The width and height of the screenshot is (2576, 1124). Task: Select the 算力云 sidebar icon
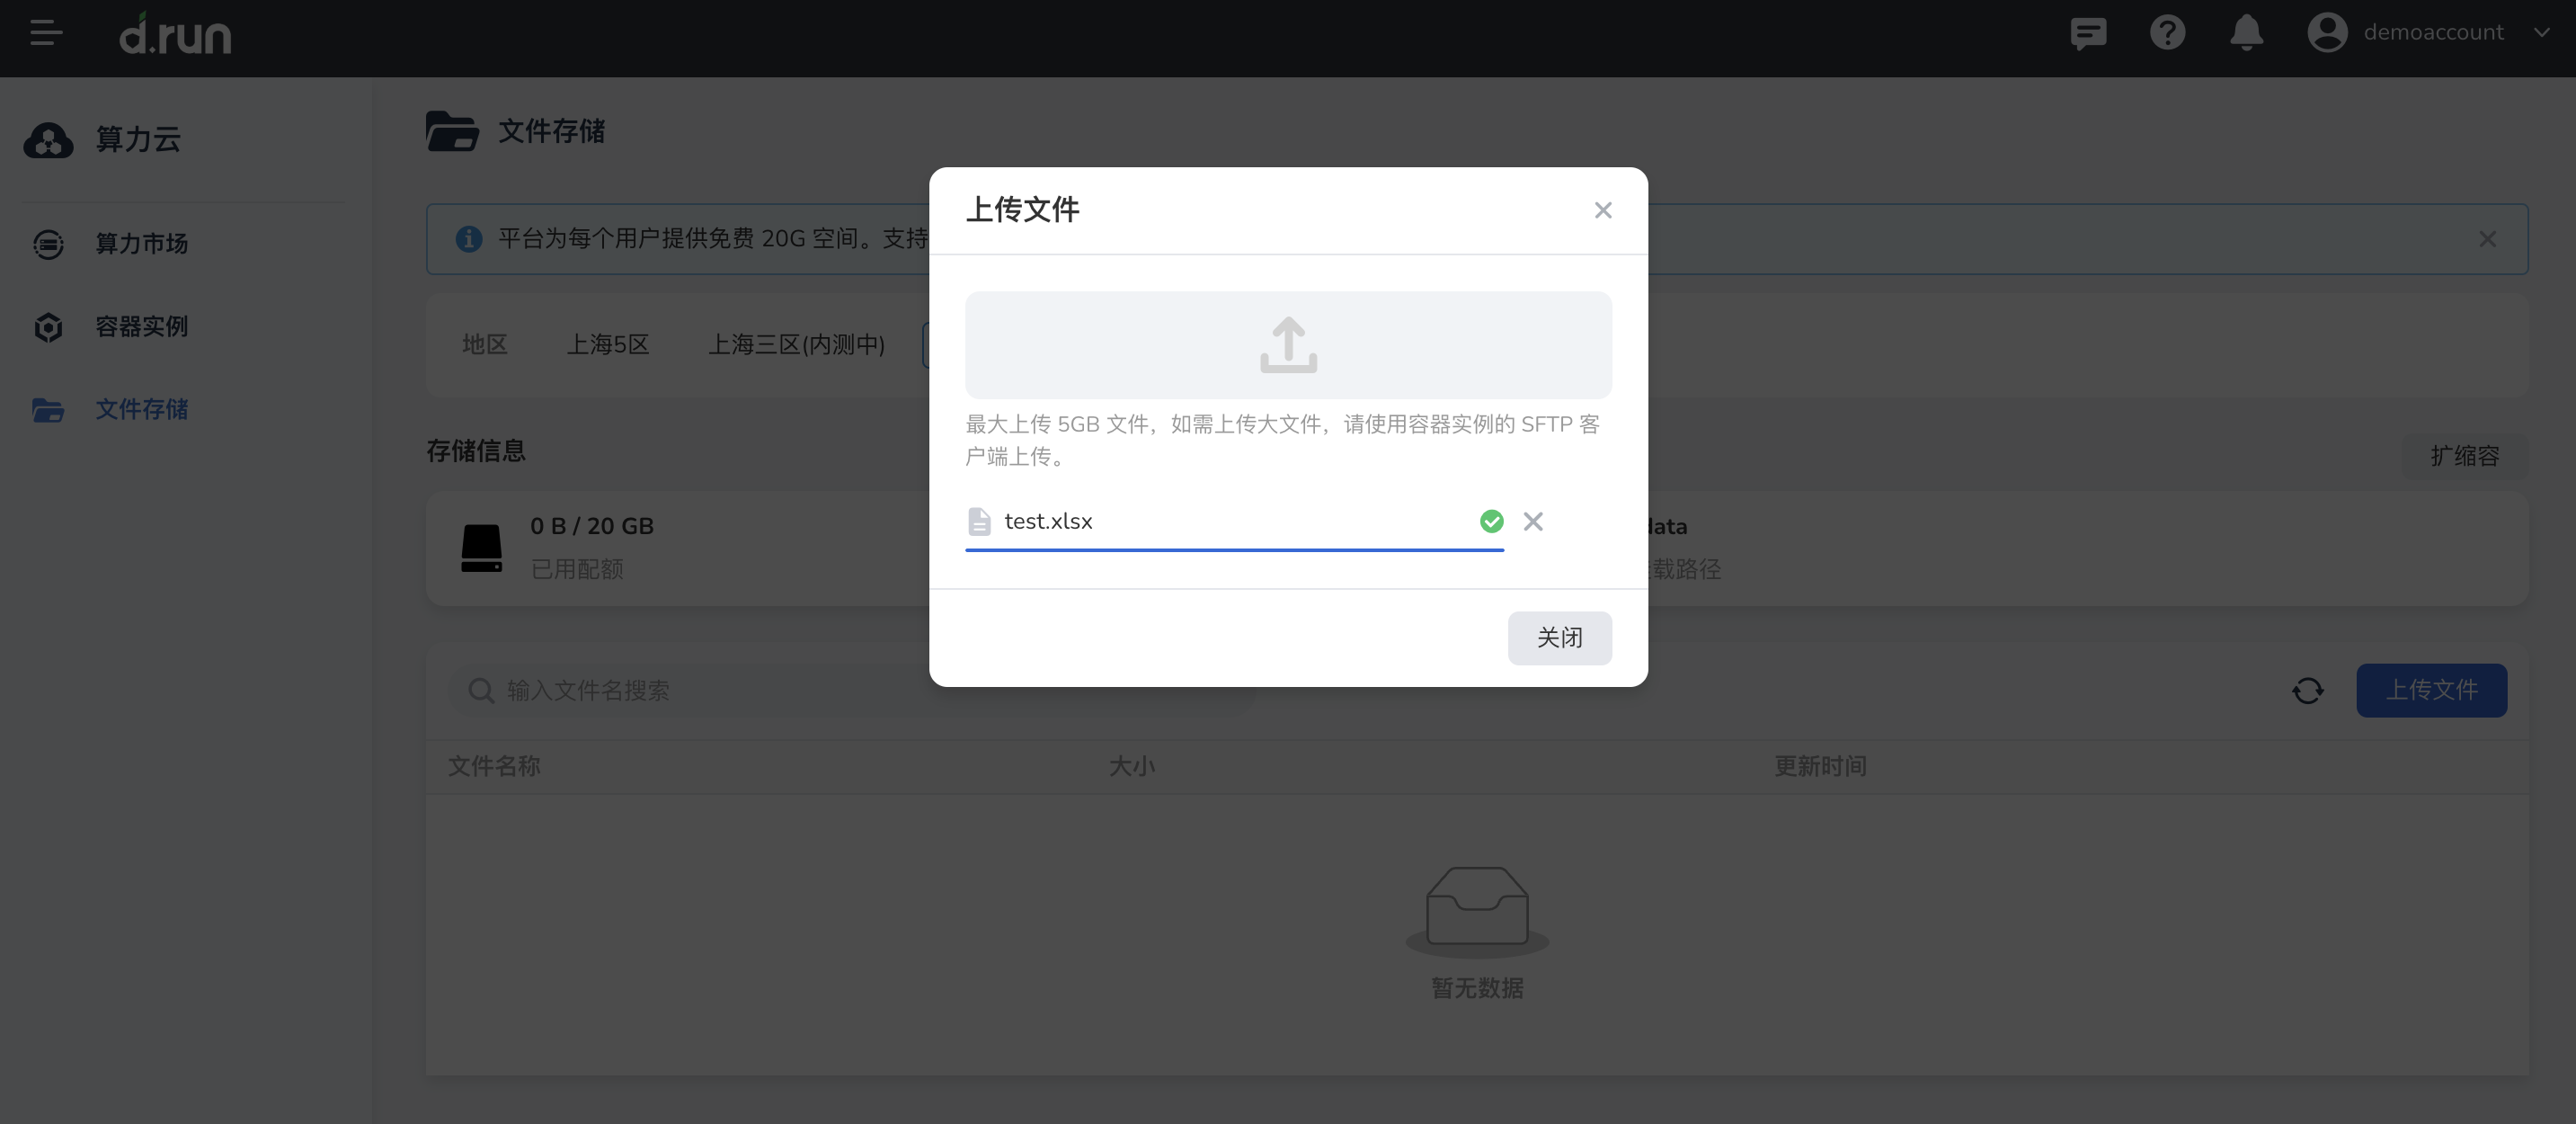point(47,140)
